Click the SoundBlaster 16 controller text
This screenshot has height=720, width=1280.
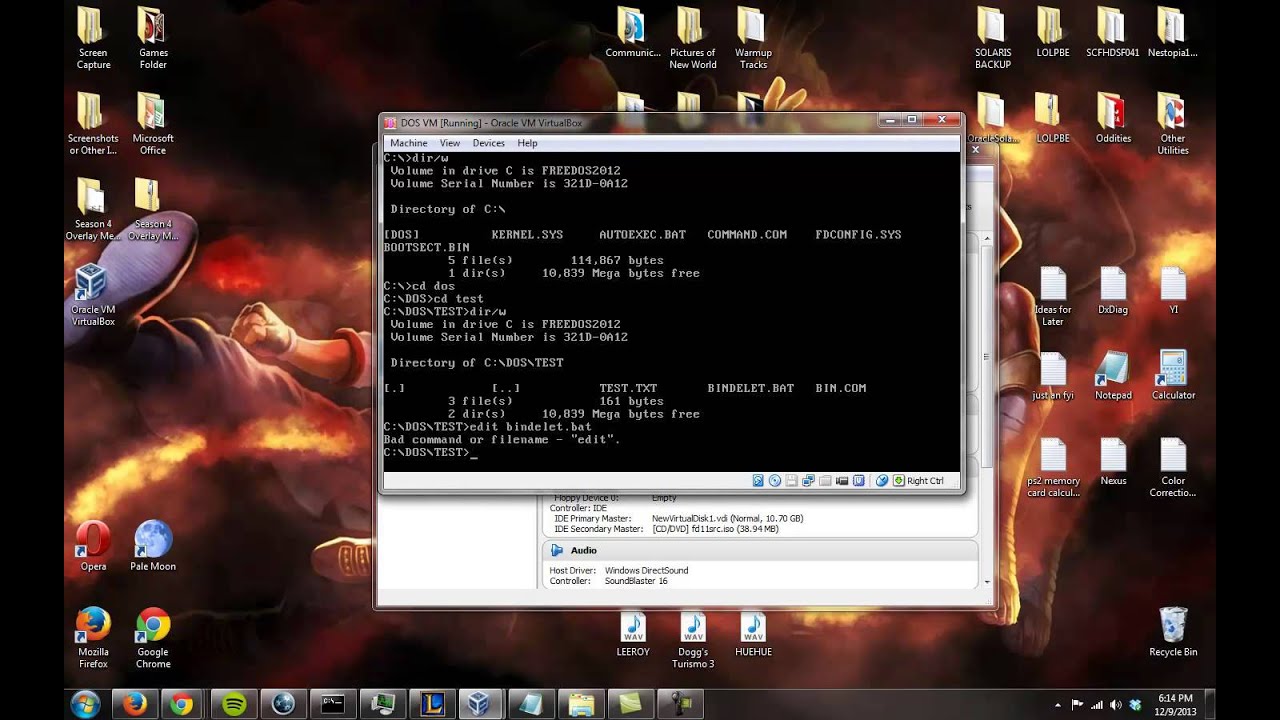[x=636, y=581]
